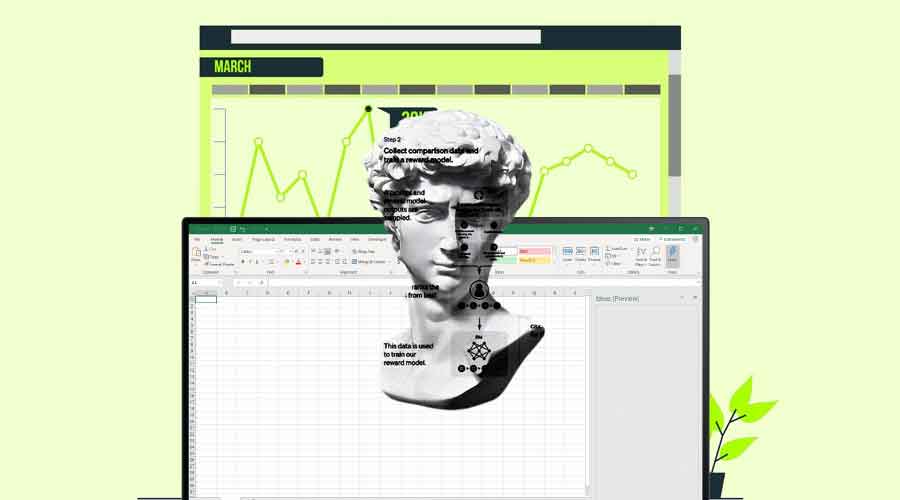Open the Ideas (Preview) pane options dropdown
Screen dimensions: 900x500
coord(682,298)
